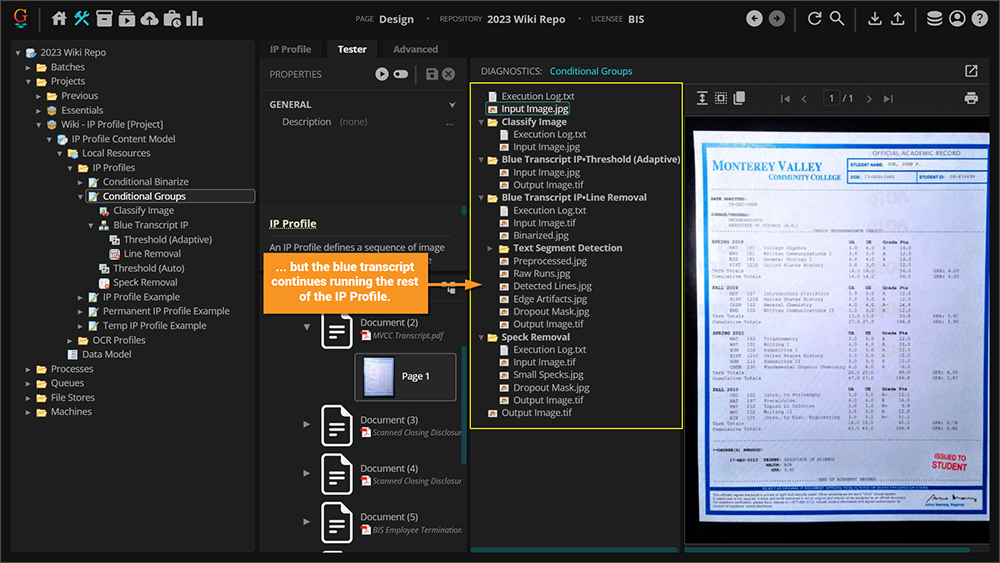Click the refresh icon in top bar
This screenshot has width=1000, height=563.
click(814, 18)
